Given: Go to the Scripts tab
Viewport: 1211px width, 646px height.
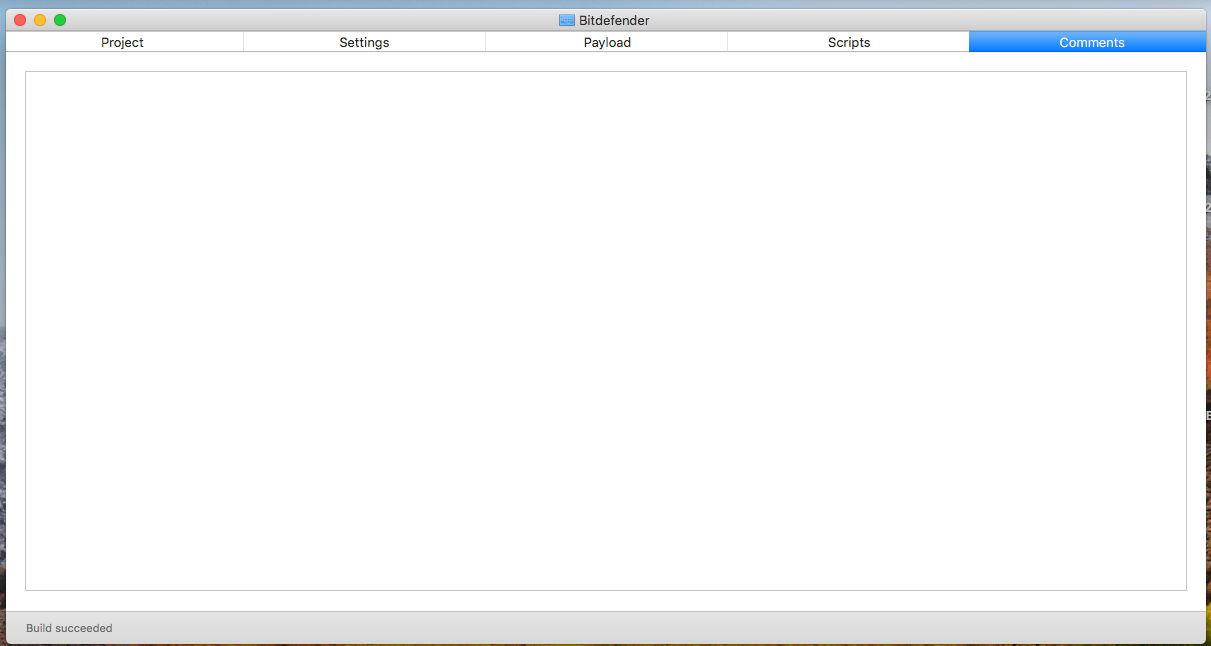Looking at the screenshot, I should click(x=849, y=42).
